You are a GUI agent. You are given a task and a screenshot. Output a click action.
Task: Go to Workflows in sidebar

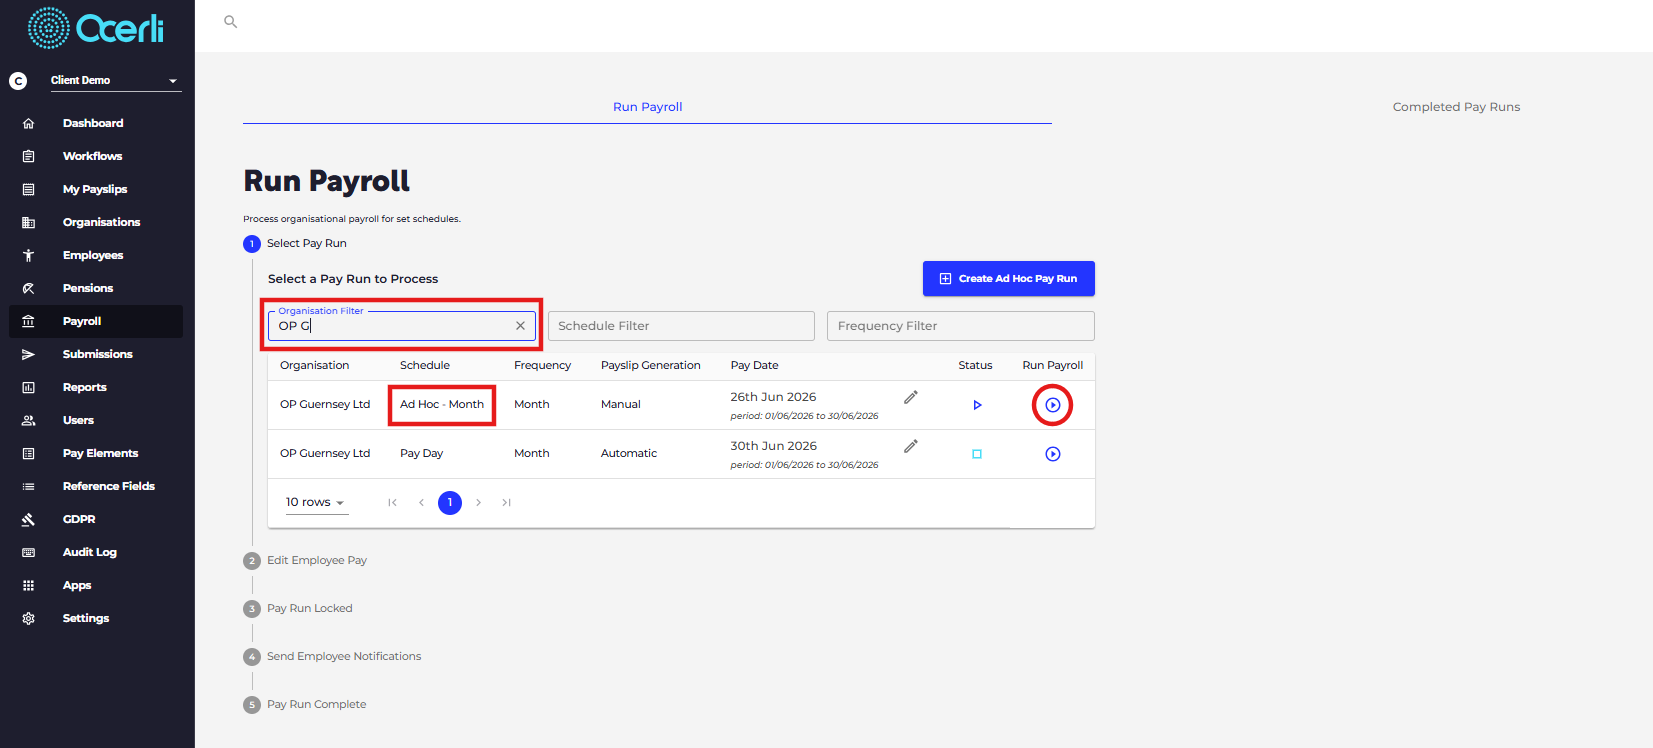click(93, 156)
